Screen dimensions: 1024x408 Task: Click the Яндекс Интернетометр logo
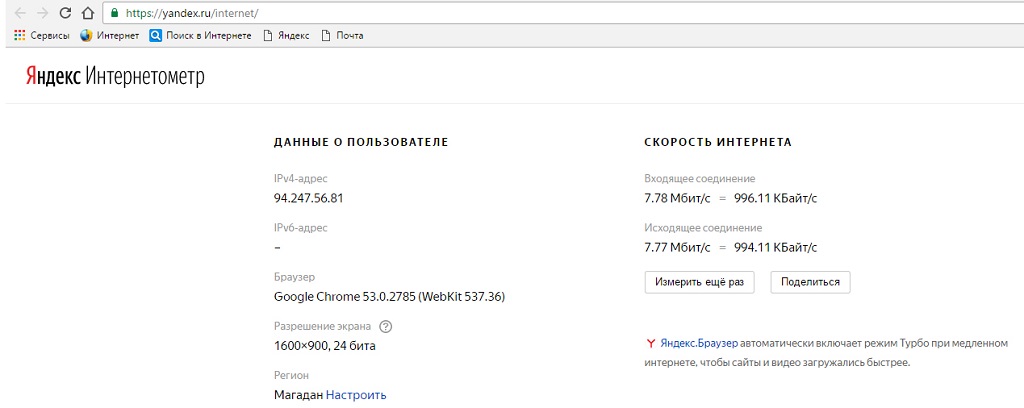tap(115, 76)
